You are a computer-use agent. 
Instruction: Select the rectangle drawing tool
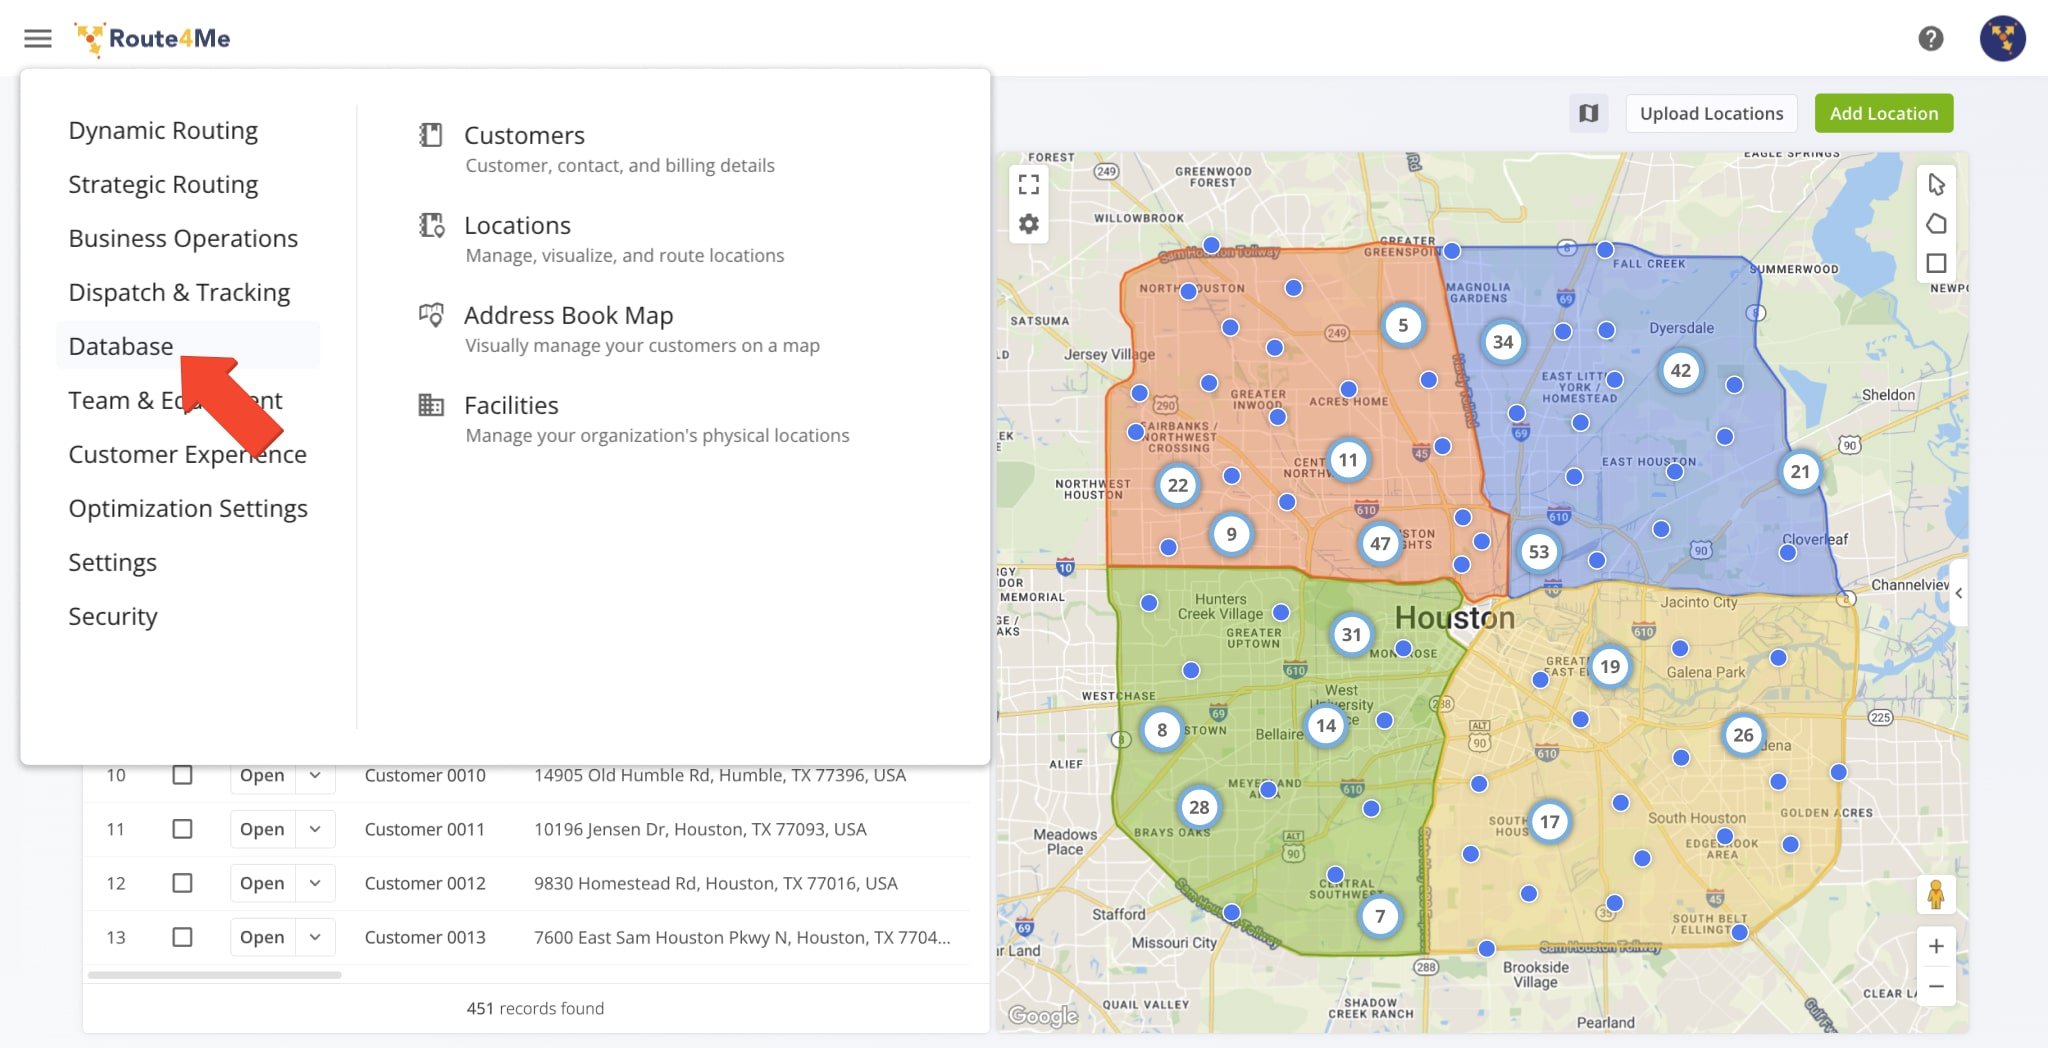pyautogui.click(x=1936, y=262)
